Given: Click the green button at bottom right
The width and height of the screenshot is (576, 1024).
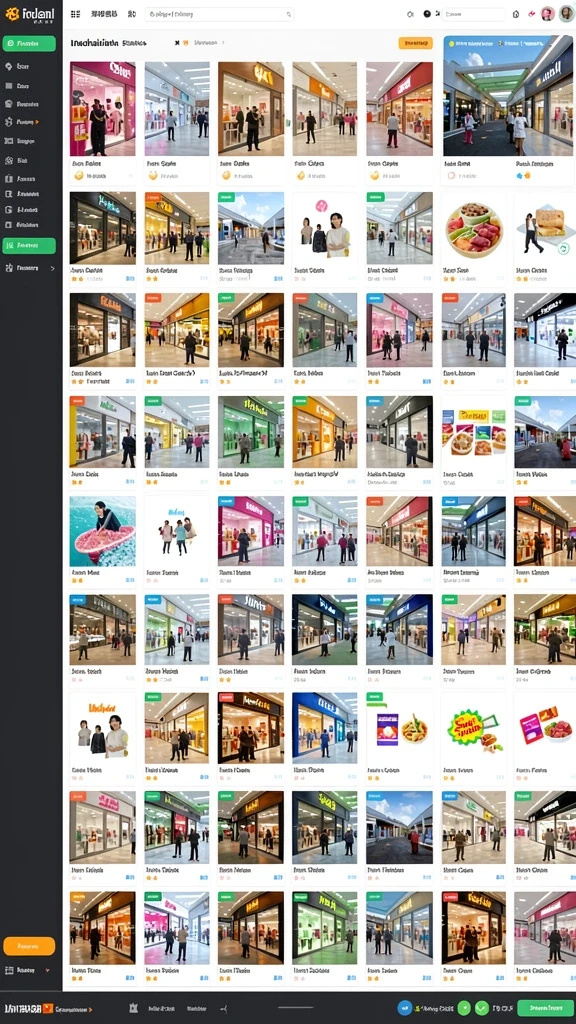Looking at the screenshot, I should 545,1008.
